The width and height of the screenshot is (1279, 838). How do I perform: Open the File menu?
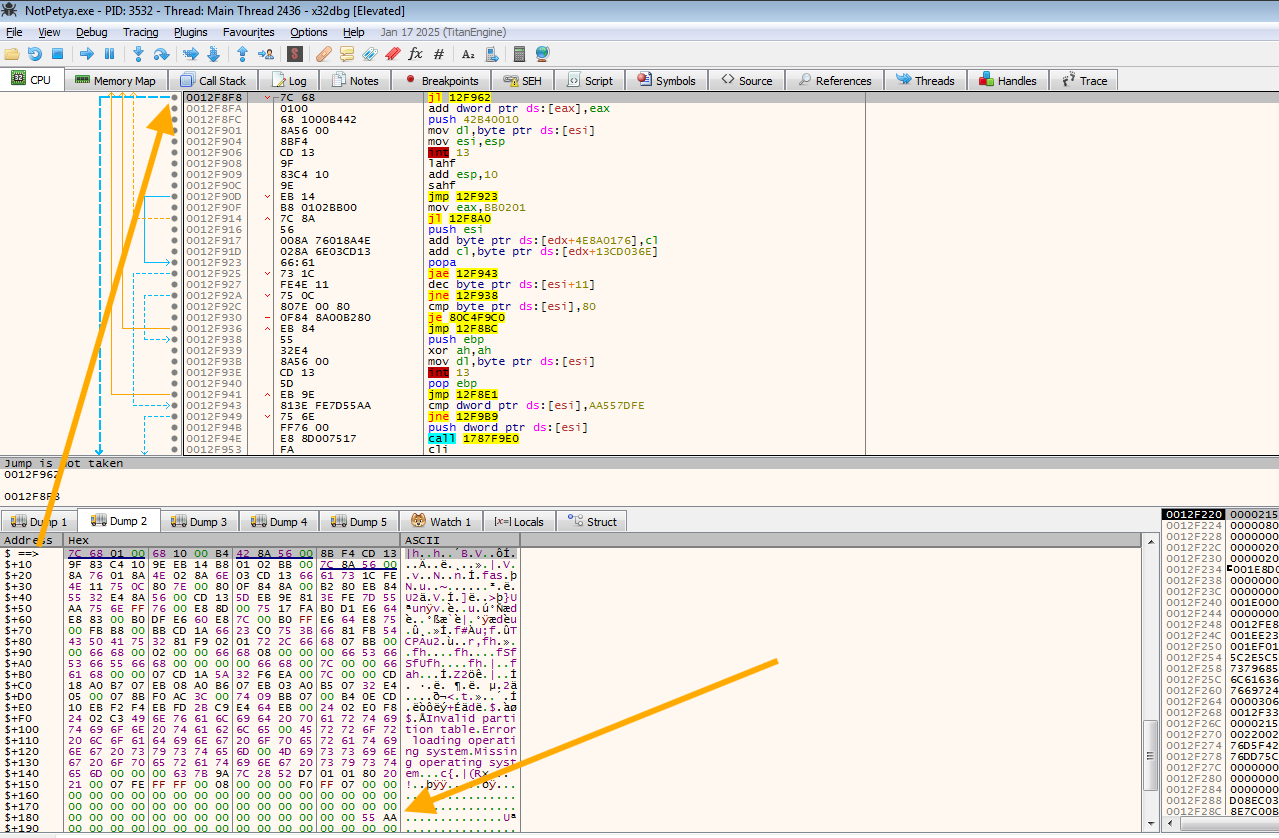(x=14, y=32)
